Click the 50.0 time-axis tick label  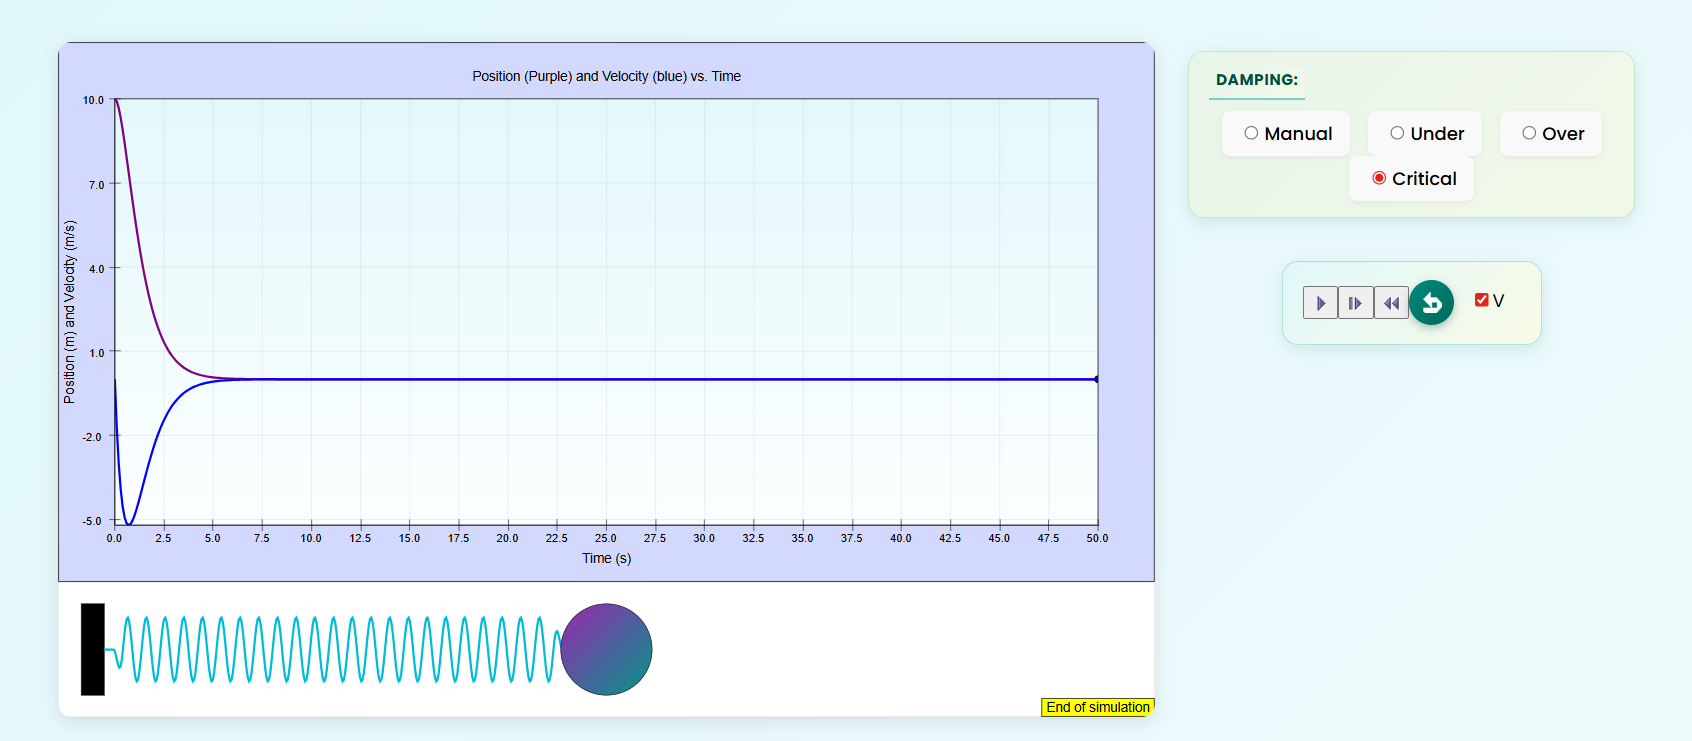click(1097, 538)
